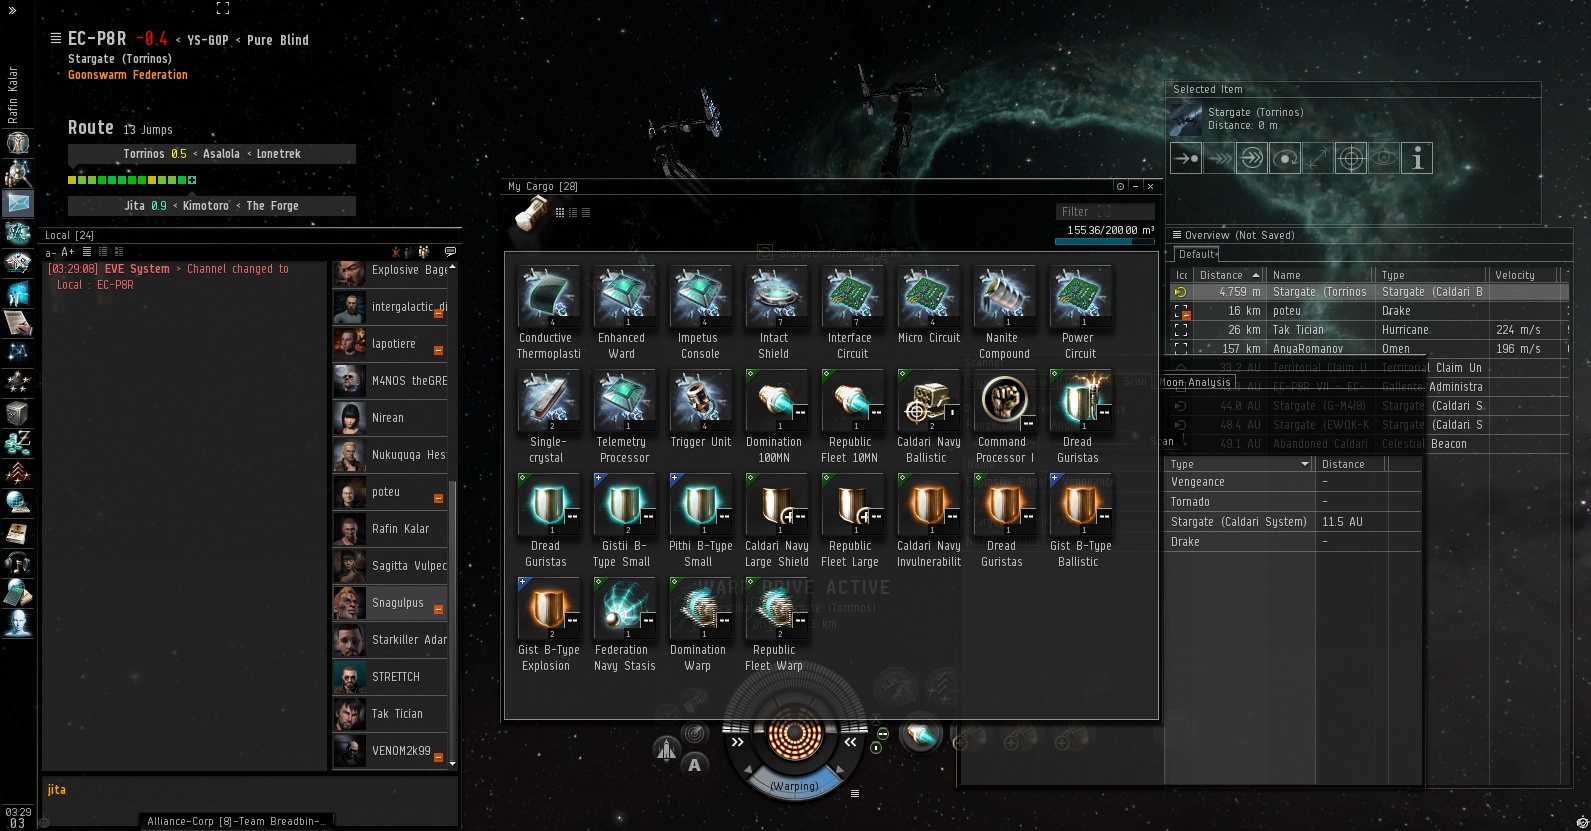Select the poteu Drake row in Overview
This screenshot has height=831, width=1591.
tap(1367, 311)
